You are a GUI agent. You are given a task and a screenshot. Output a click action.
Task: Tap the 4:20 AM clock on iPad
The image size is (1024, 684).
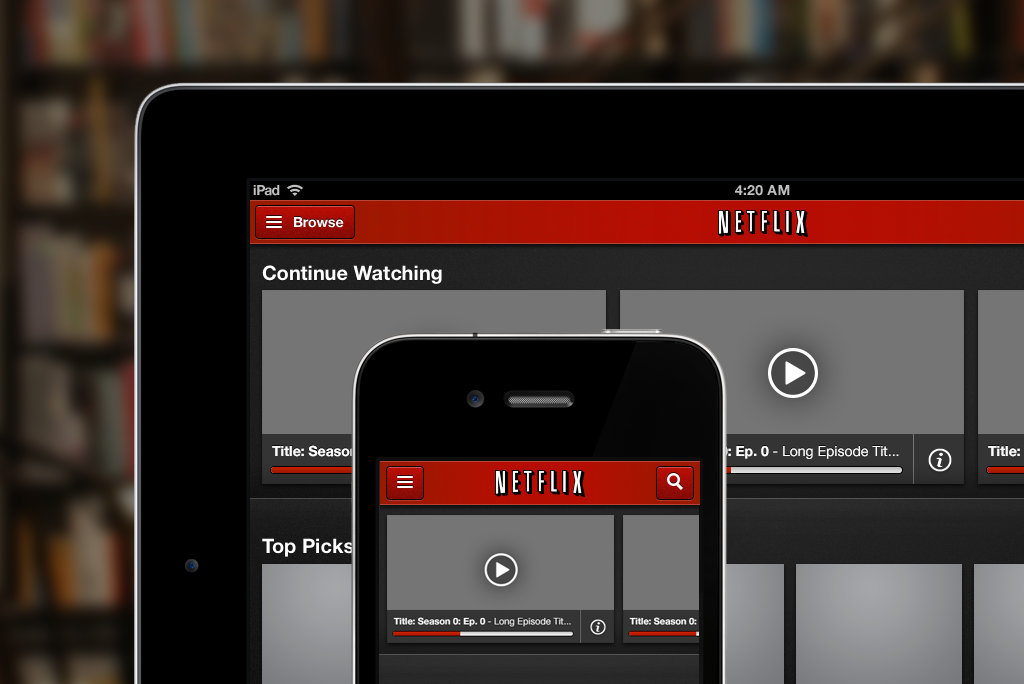point(762,190)
